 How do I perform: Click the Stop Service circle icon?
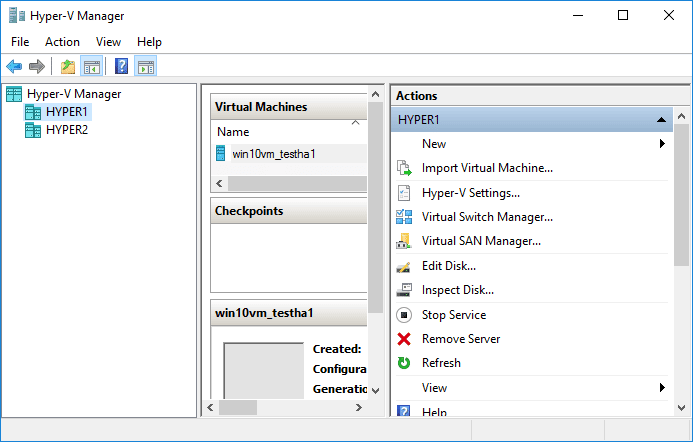(x=404, y=315)
